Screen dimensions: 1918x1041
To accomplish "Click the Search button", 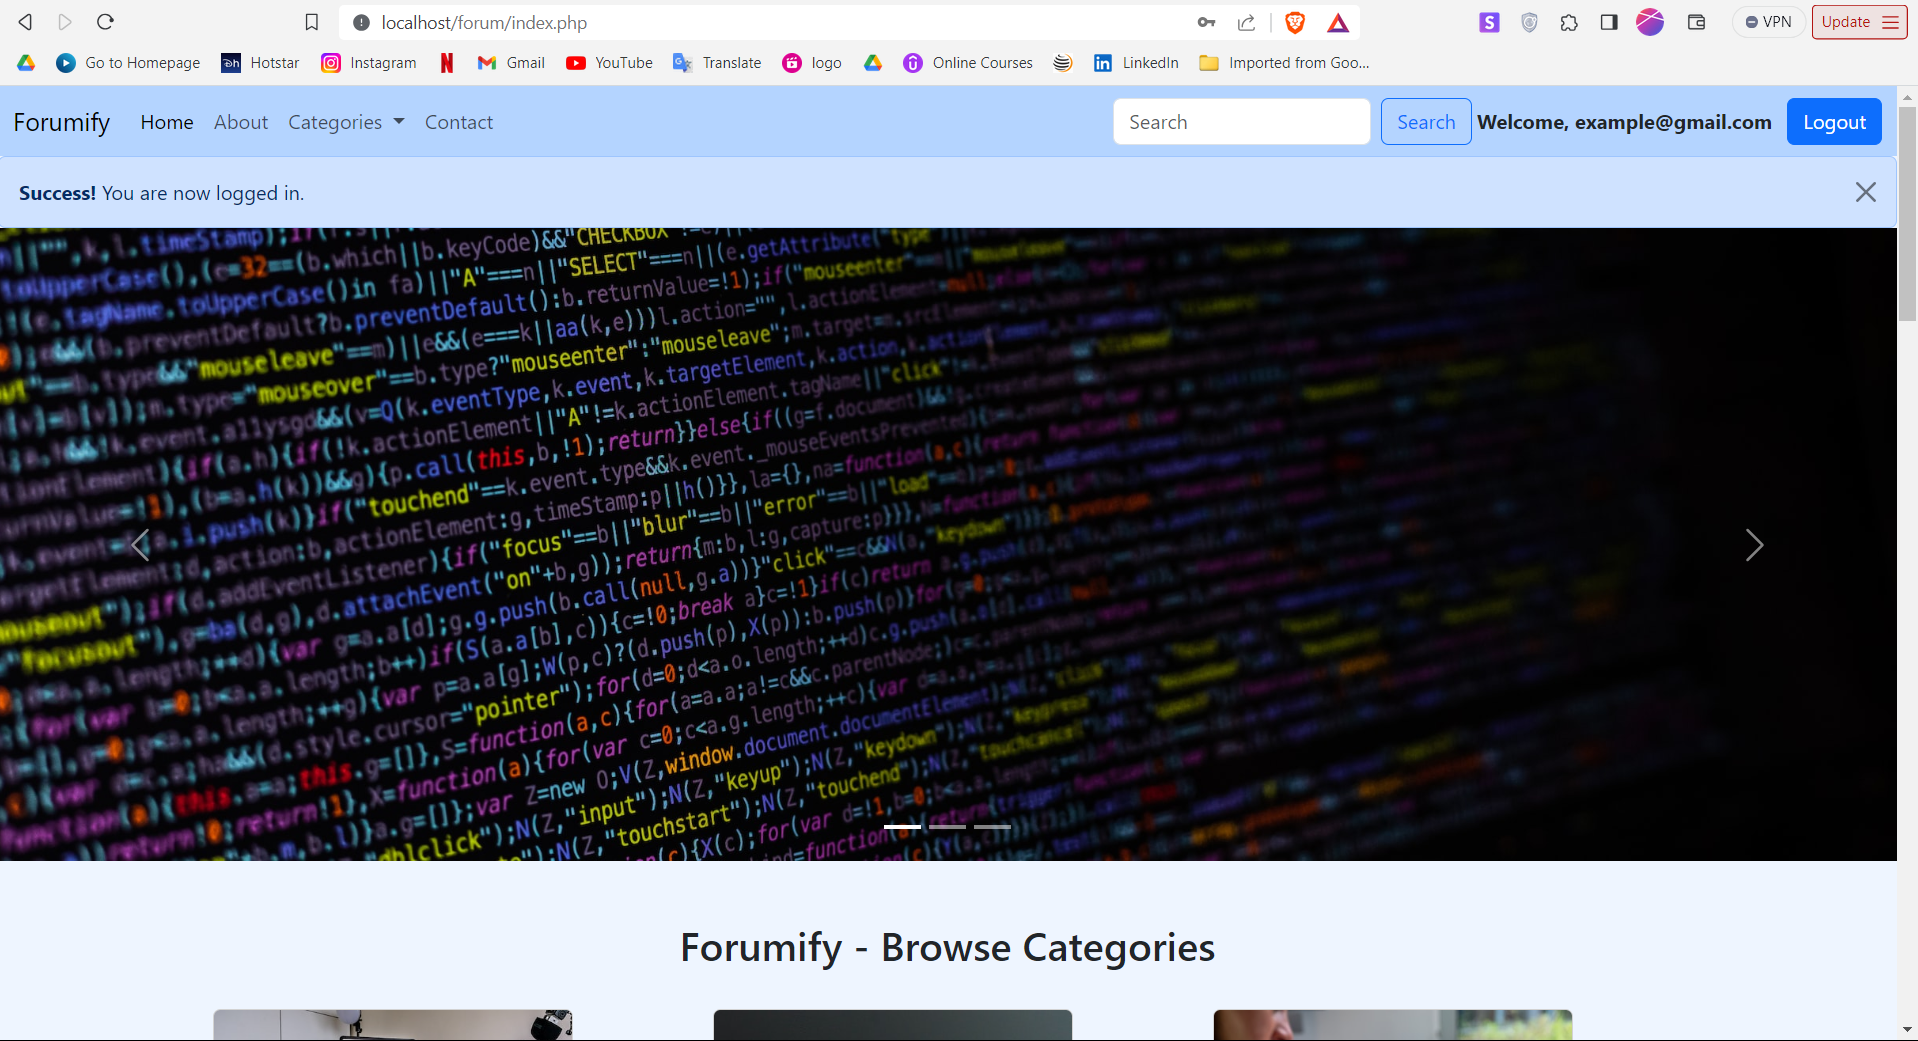I will click(x=1426, y=122).
